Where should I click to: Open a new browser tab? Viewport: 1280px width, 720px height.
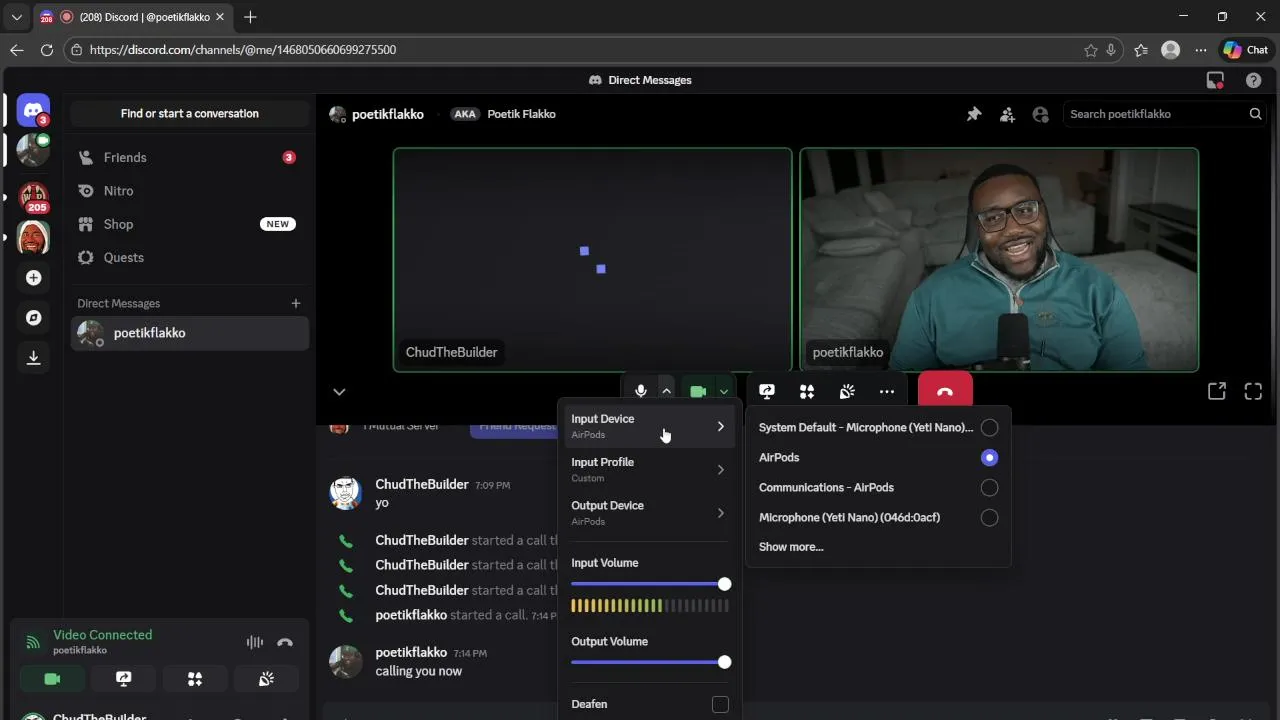coord(250,17)
